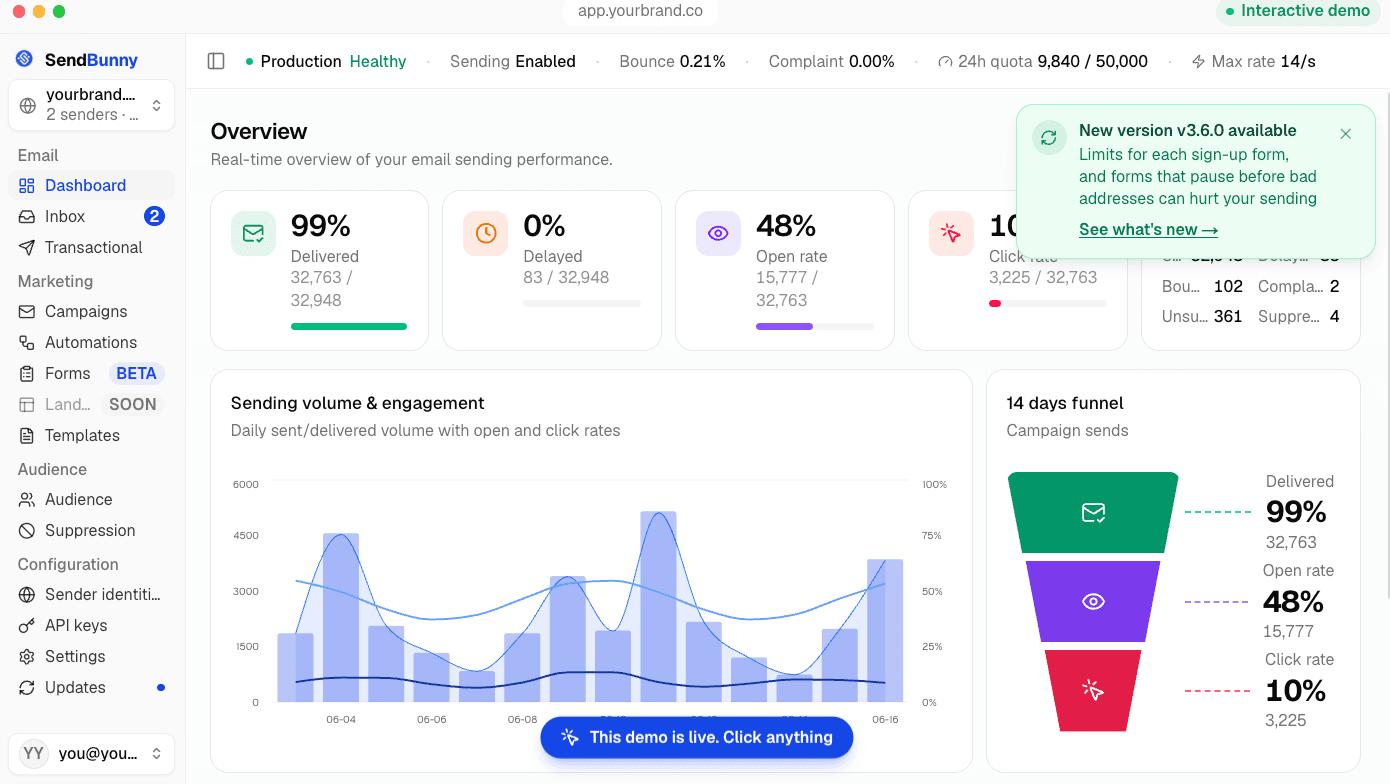The image size is (1390, 784).
Task: Click the Delivered card envelope icon
Action: click(253, 233)
